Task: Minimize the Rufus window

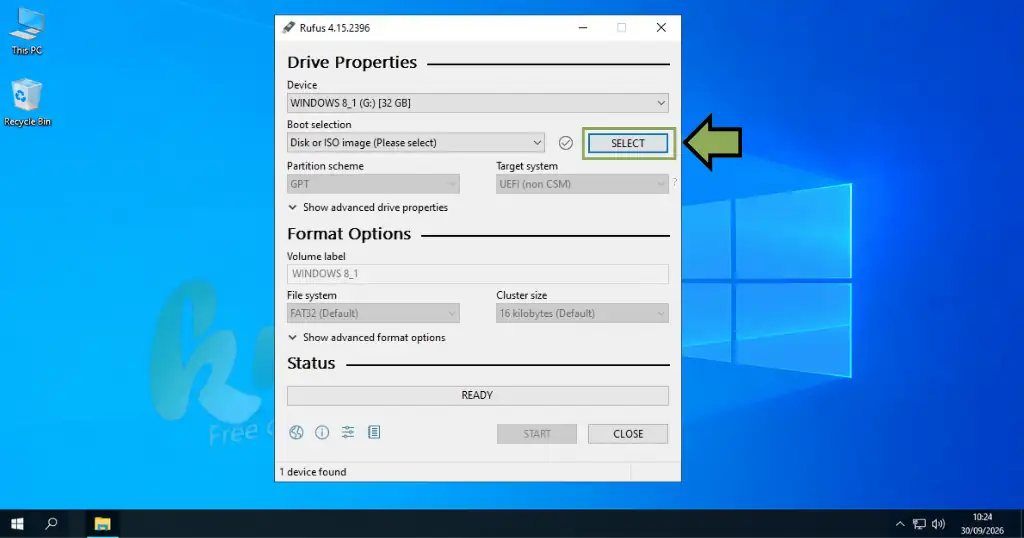Action: [x=583, y=27]
